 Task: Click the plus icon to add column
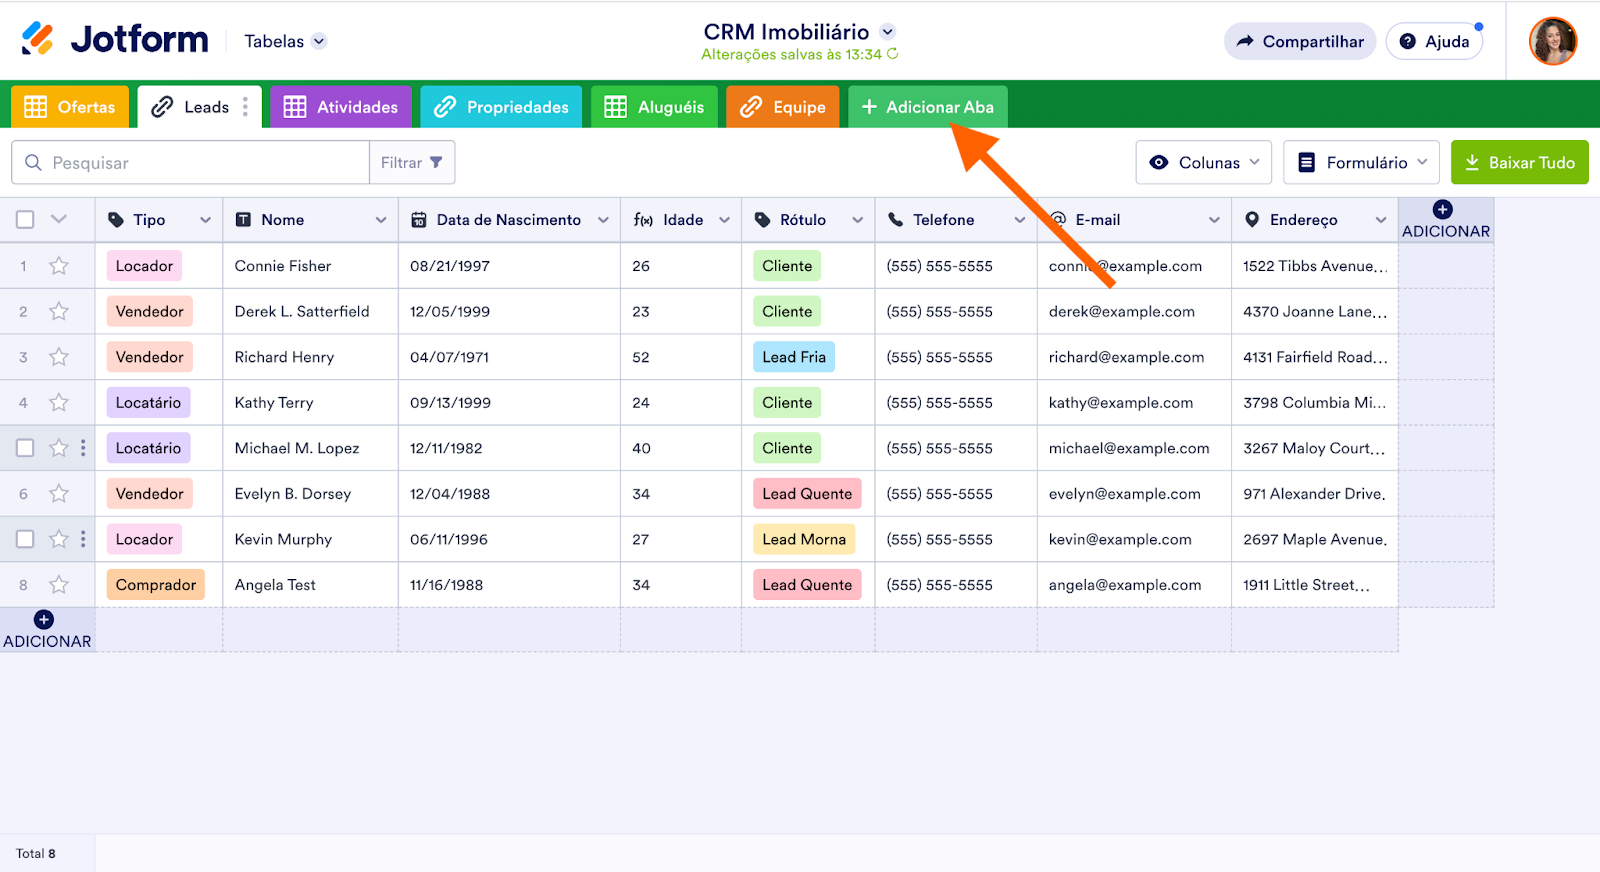point(1443,209)
